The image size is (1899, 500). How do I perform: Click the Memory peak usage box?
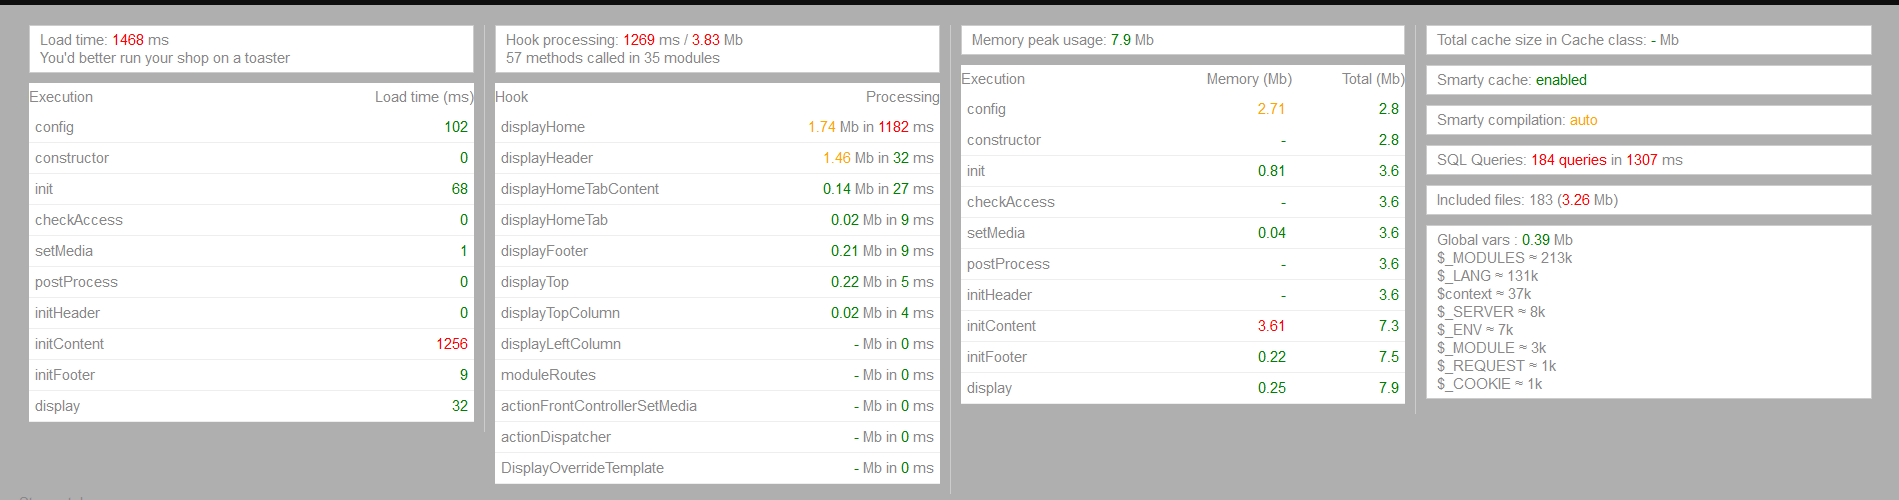(x=1183, y=40)
